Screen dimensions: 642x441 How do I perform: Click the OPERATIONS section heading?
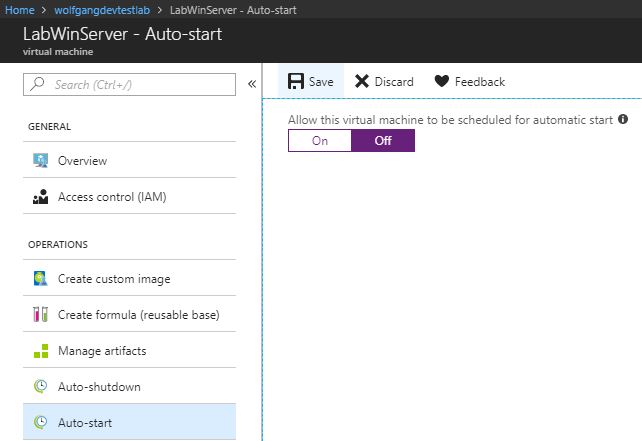click(58, 244)
